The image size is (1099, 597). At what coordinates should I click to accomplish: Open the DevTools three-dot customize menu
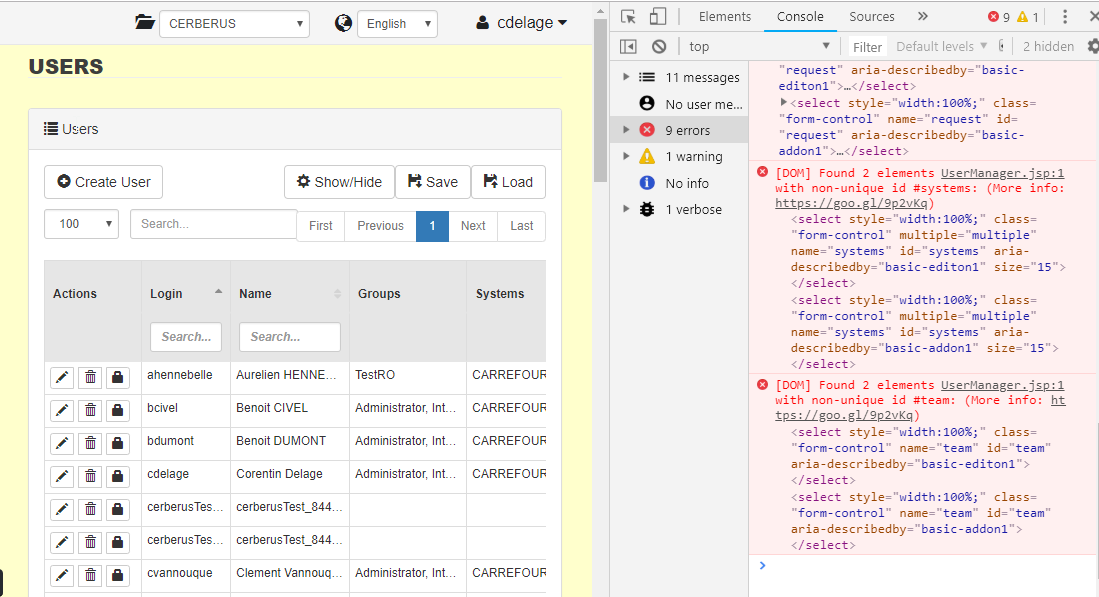click(x=1063, y=16)
